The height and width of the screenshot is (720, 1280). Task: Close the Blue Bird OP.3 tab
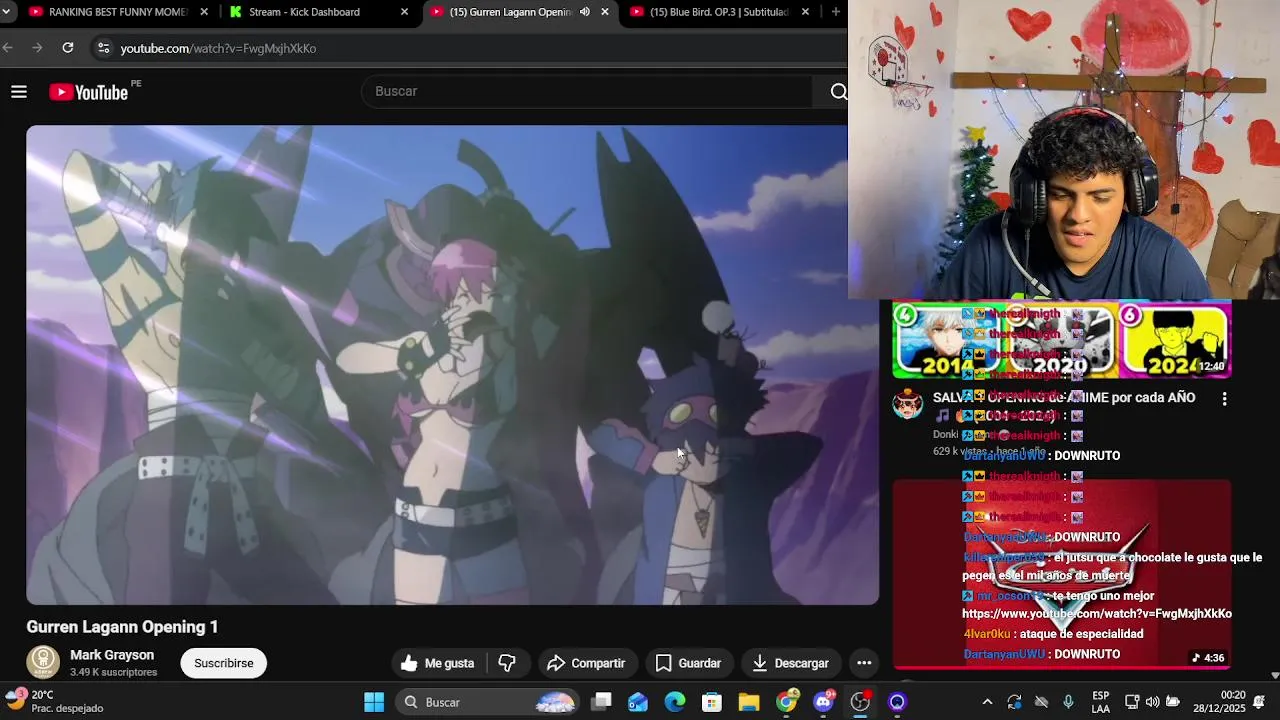click(806, 12)
